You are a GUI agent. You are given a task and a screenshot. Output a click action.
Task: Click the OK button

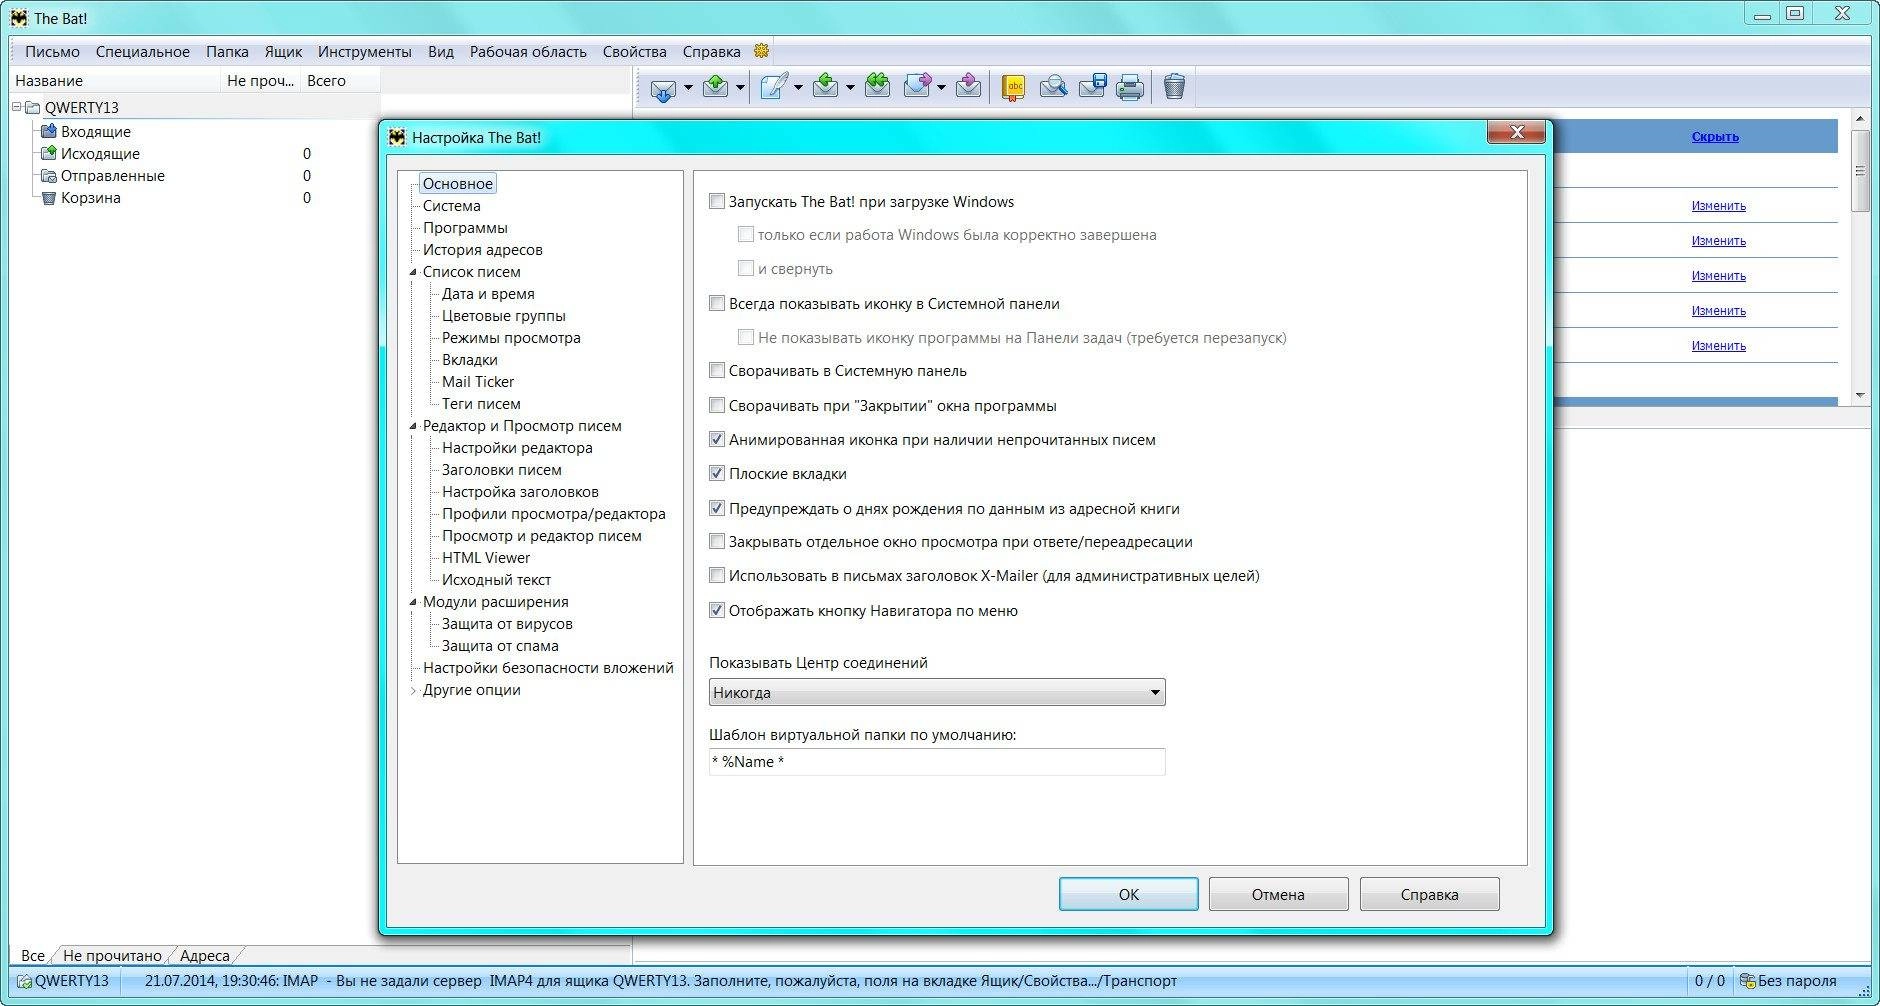(x=1129, y=894)
